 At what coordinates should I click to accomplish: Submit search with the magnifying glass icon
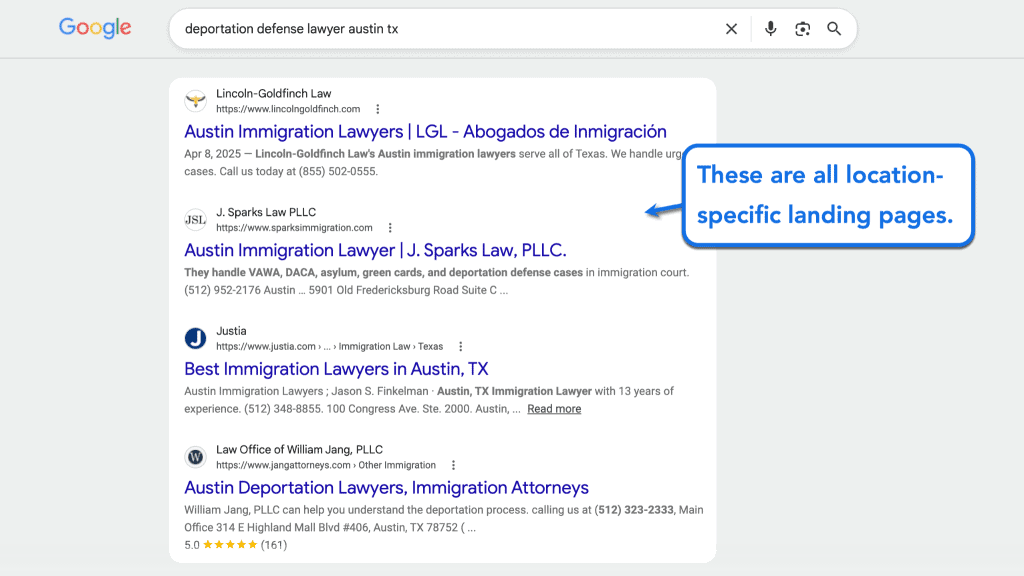point(834,29)
